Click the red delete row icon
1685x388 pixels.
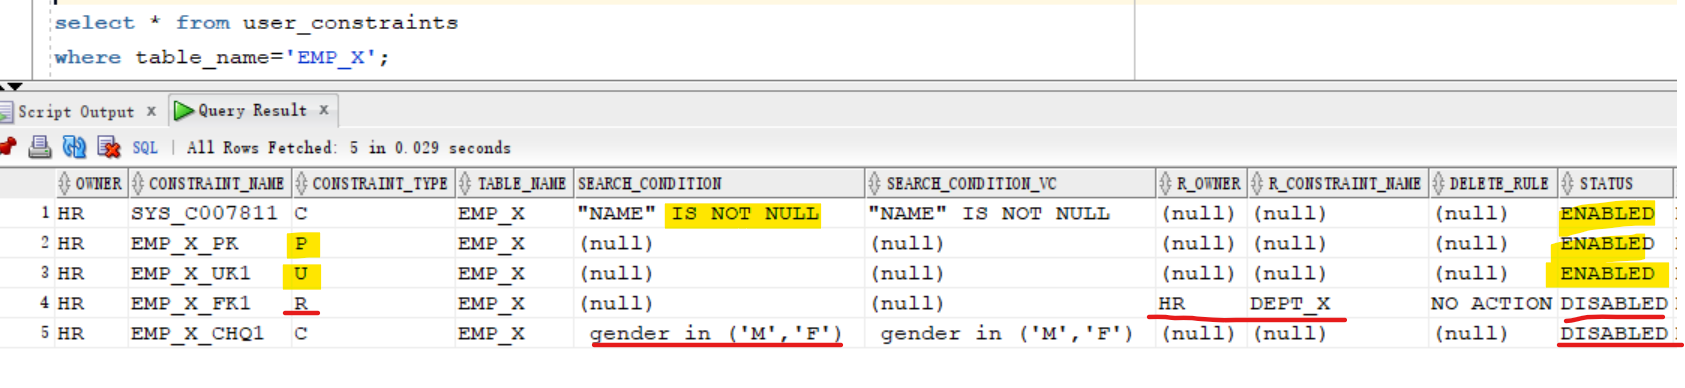tap(109, 147)
